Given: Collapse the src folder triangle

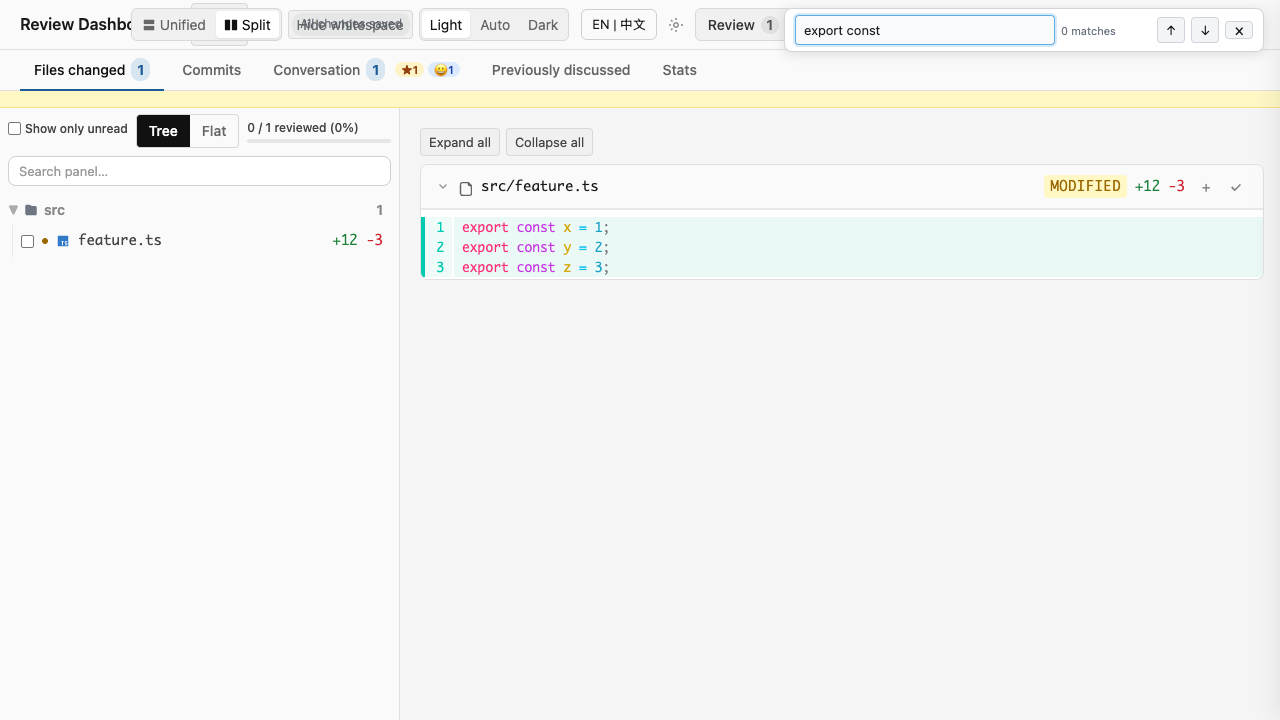Looking at the screenshot, I should [14, 210].
